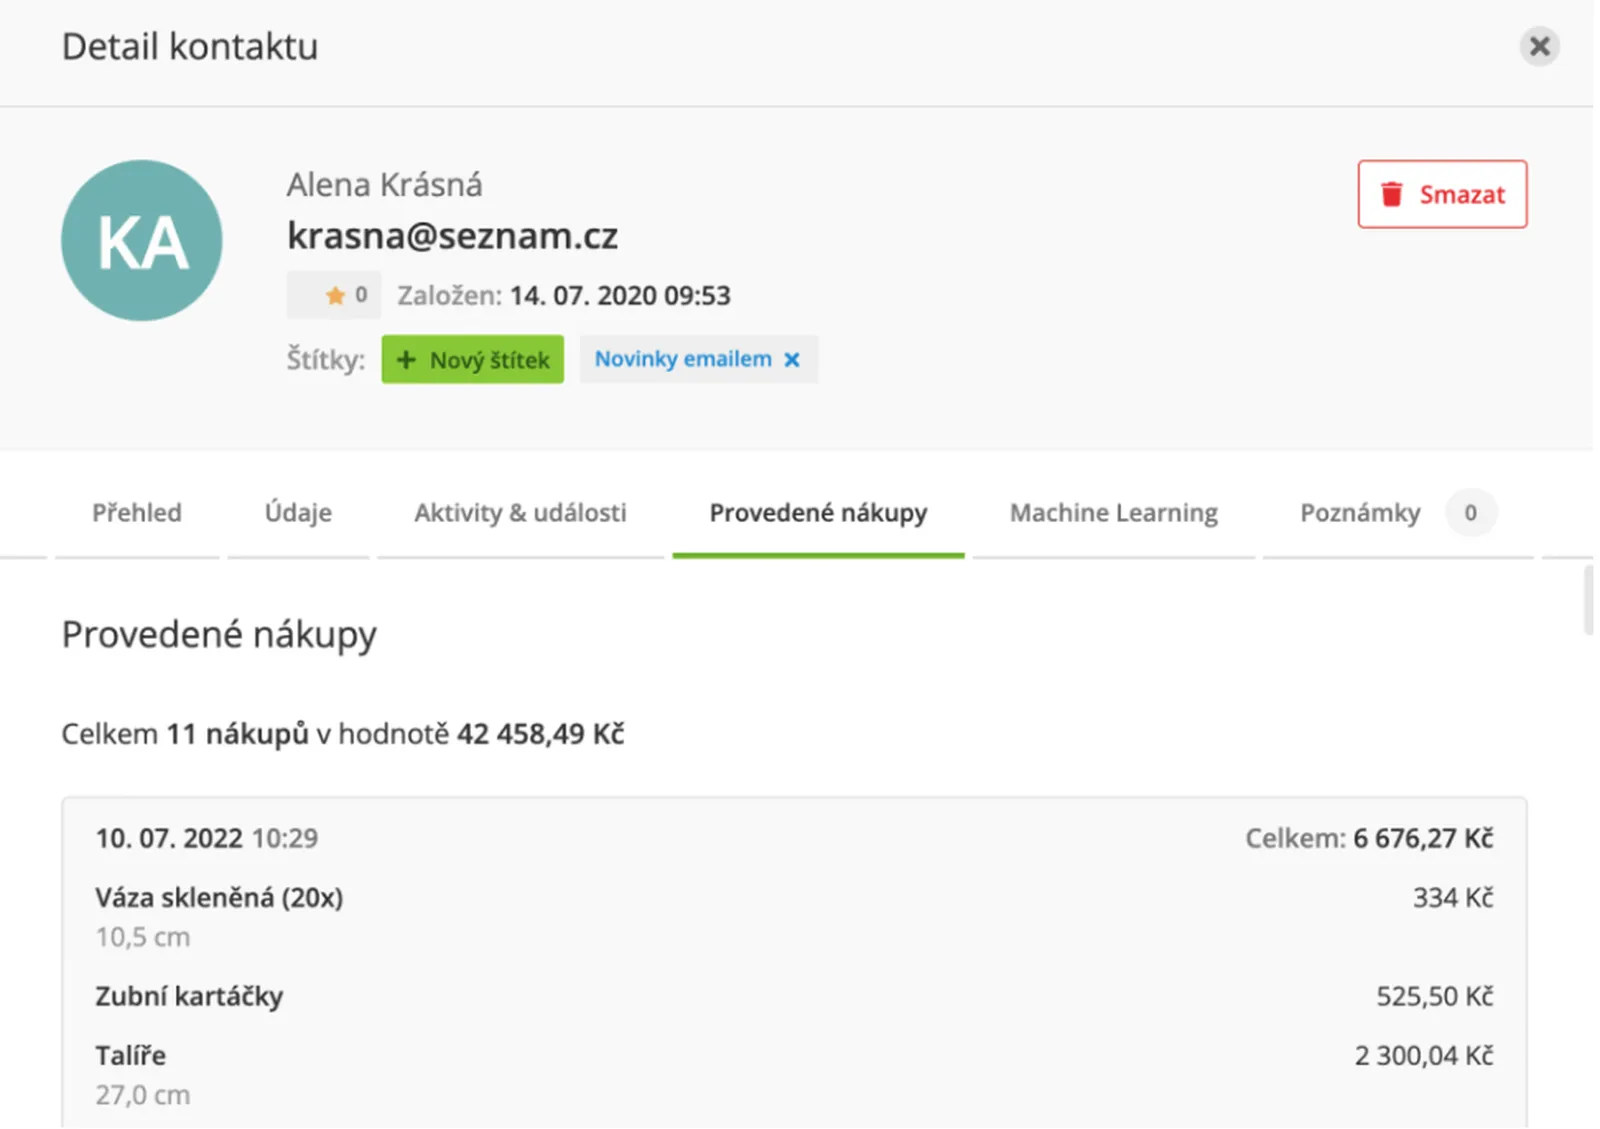The image size is (1600, 1129).
Task: Go to Aktivity & události tab
Action: 520,513
